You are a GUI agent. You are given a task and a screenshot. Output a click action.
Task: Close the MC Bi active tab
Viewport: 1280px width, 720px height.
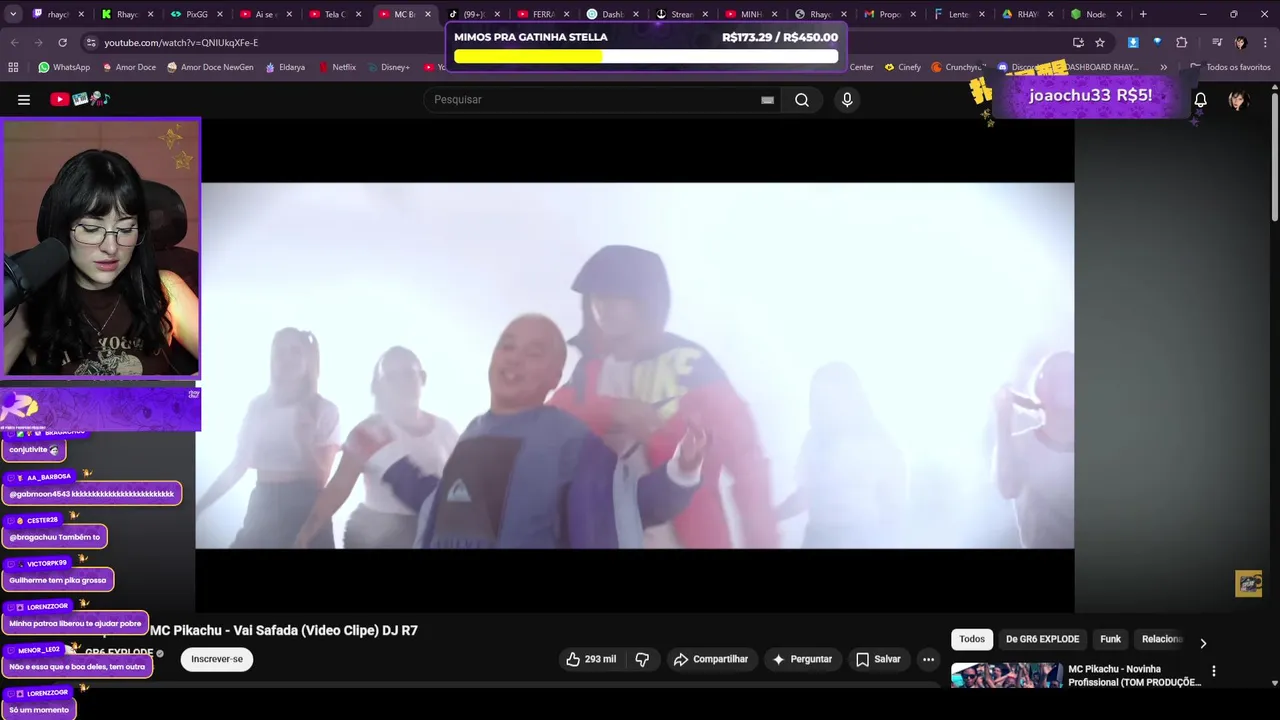(x=428, y=14)
